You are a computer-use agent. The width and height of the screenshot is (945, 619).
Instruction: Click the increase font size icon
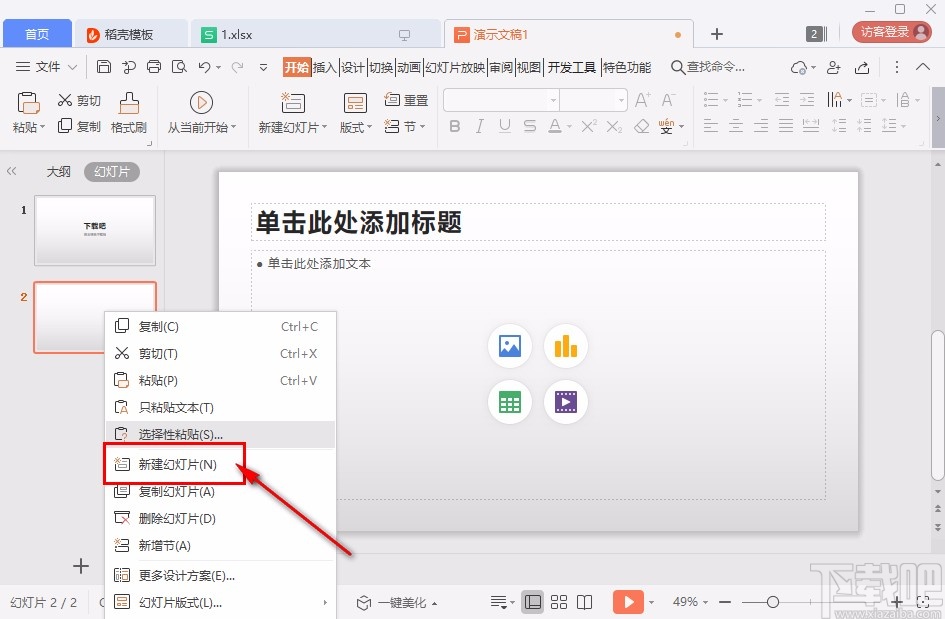(x=641, y=100)
